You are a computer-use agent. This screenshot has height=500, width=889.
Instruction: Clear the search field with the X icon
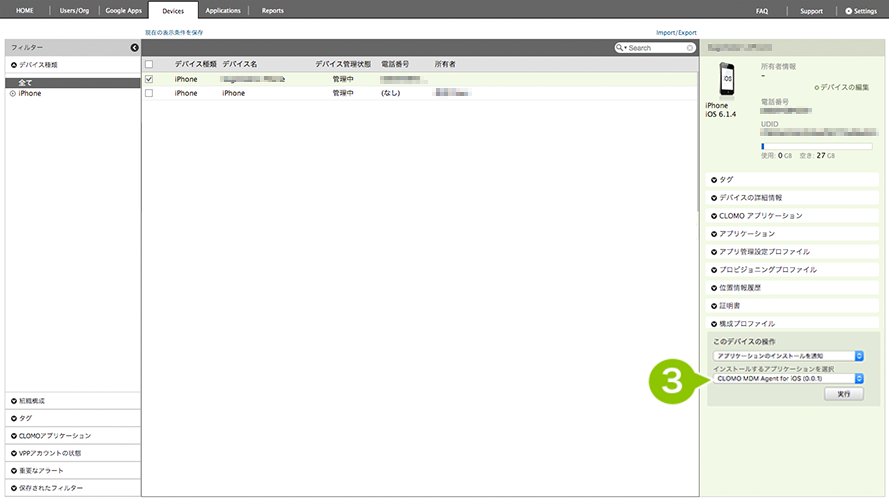690,47
